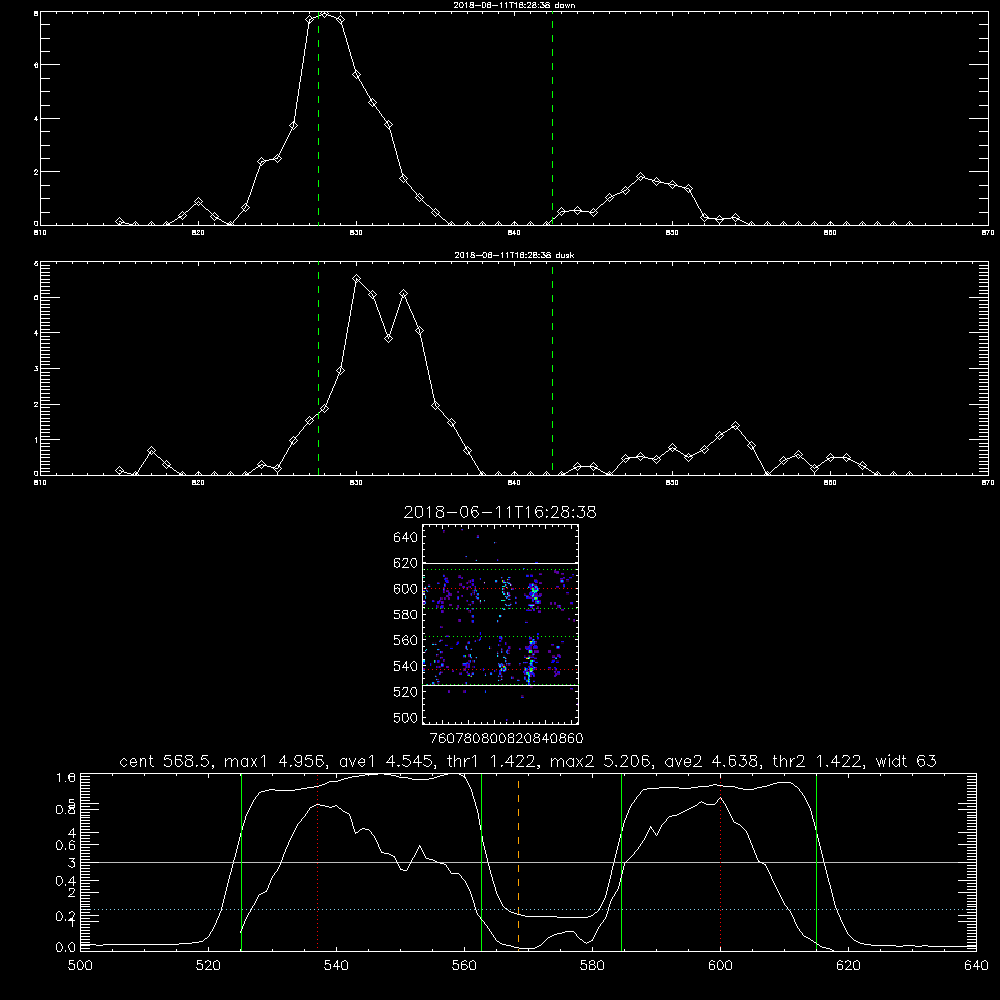Select the 'ave1 4.545' value
Screen dimensions: 1000x1000
pos(386,761)
